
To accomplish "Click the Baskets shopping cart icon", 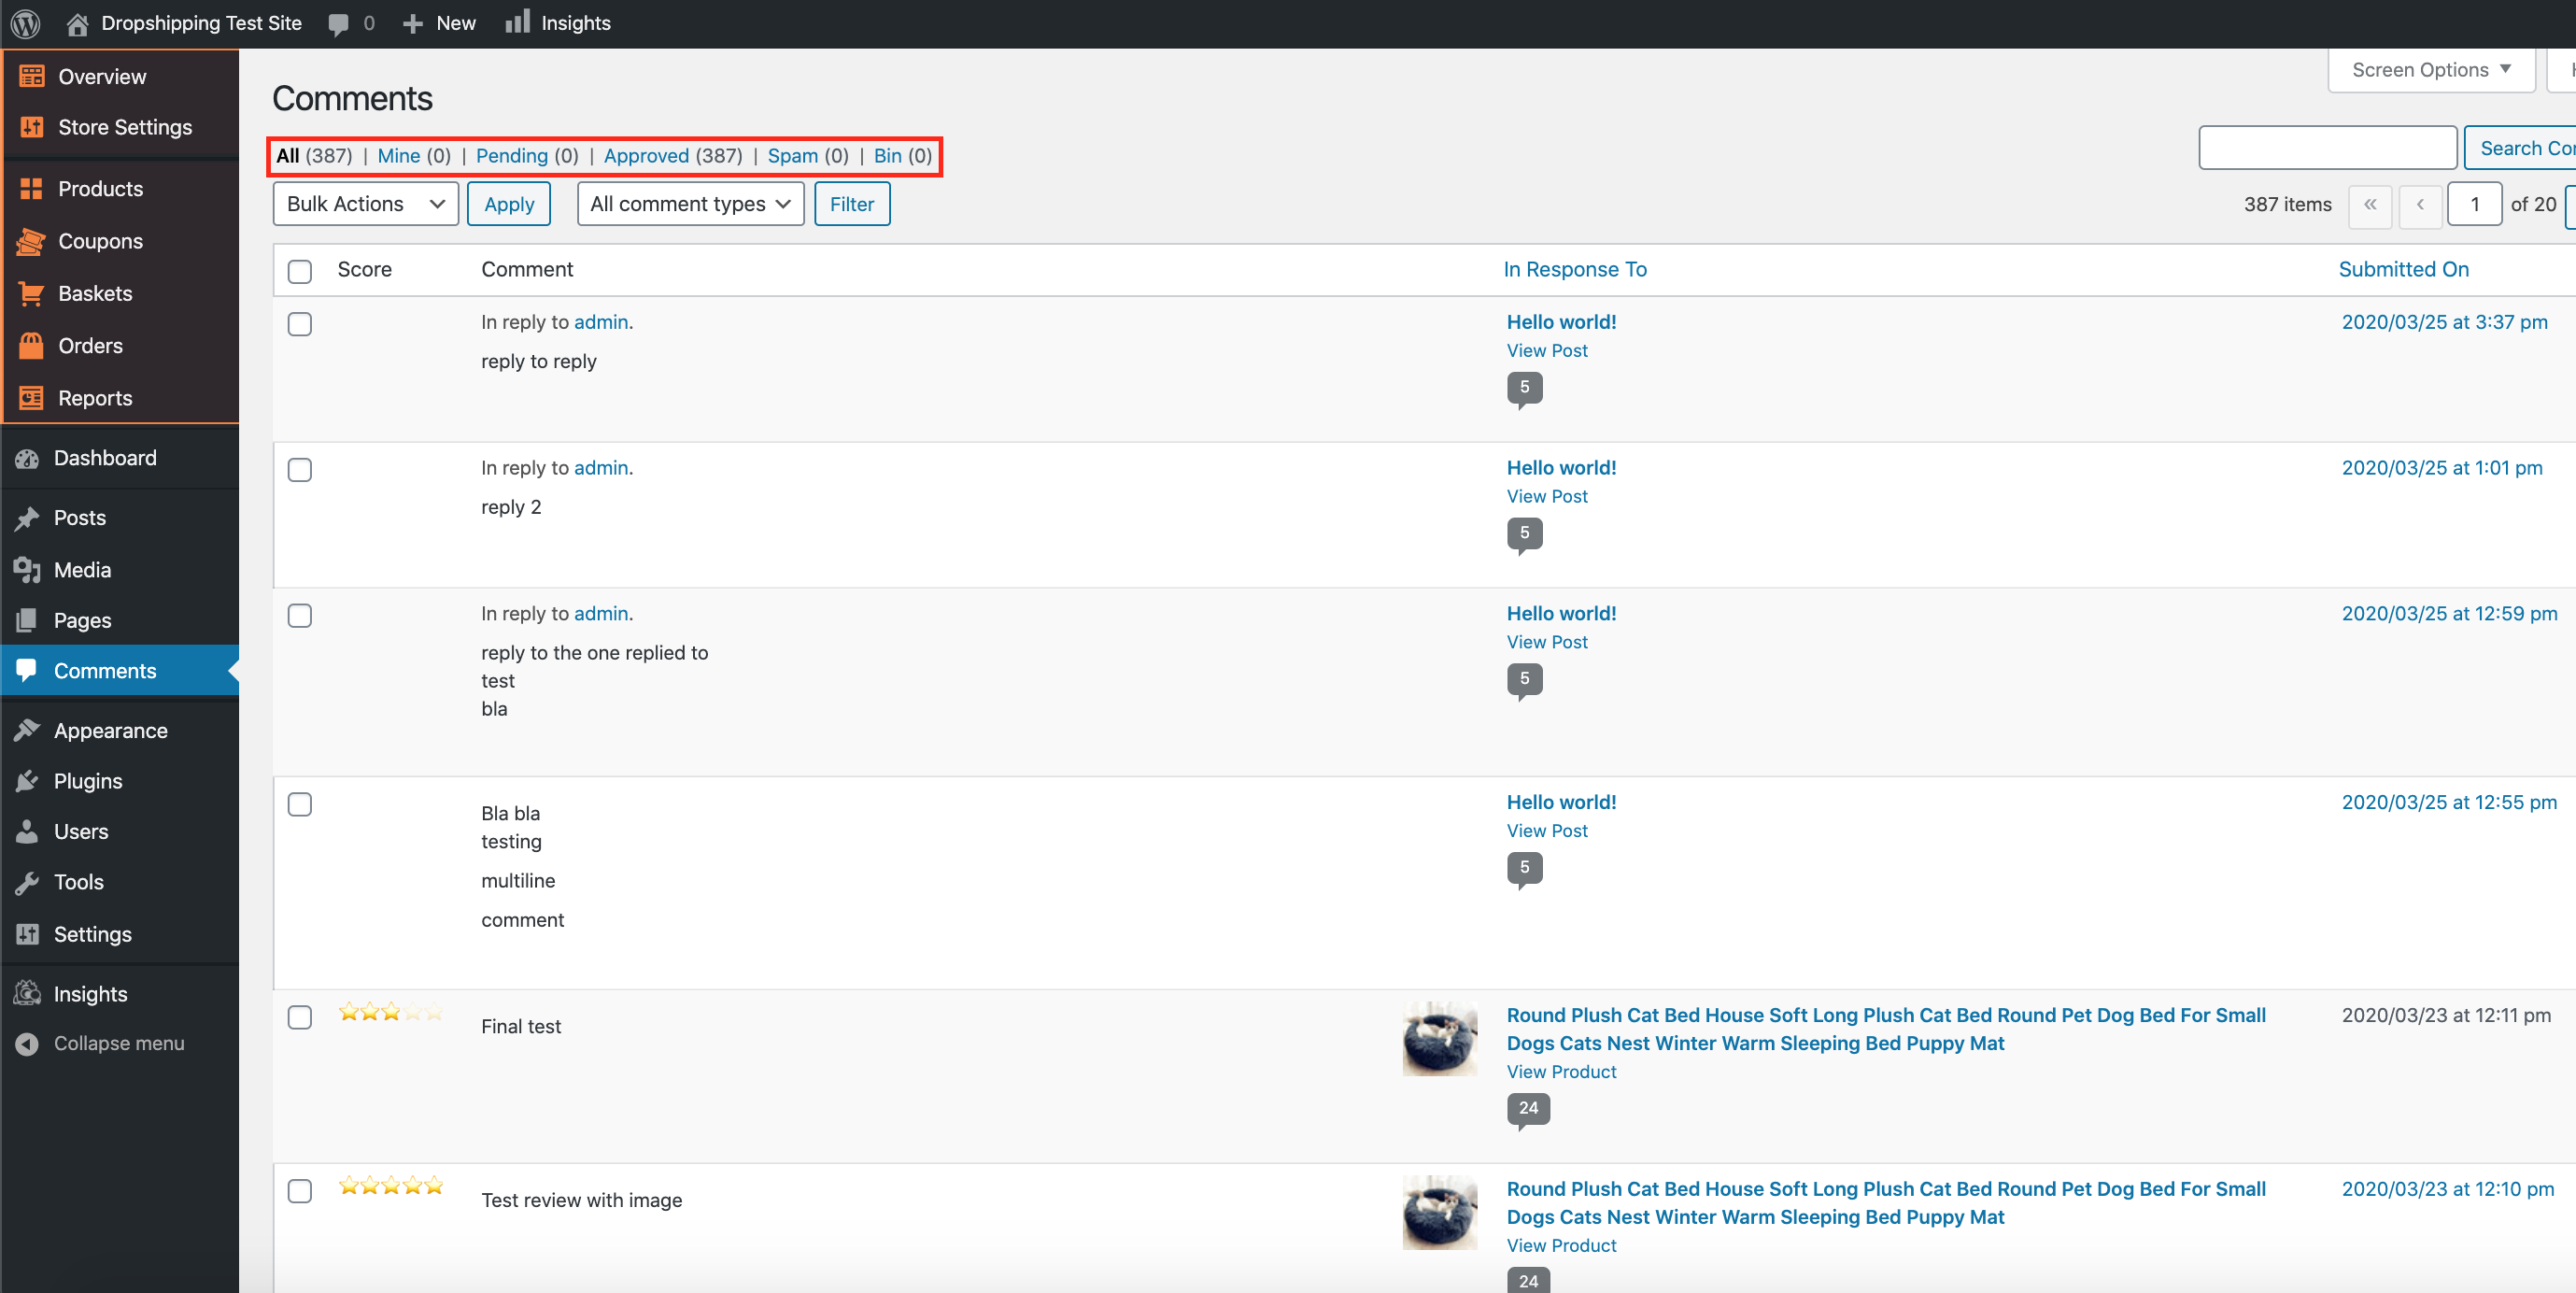I will click(31, 293).
